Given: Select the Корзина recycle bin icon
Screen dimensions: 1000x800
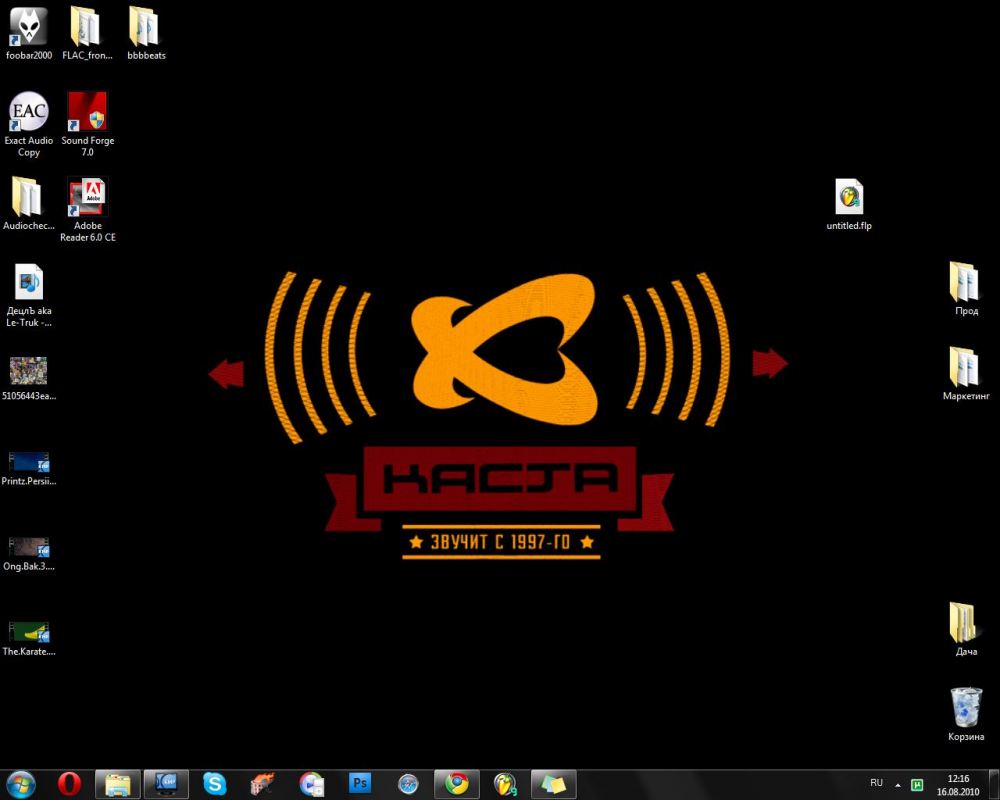Looking at the screenshot, I should click(966, 707).
